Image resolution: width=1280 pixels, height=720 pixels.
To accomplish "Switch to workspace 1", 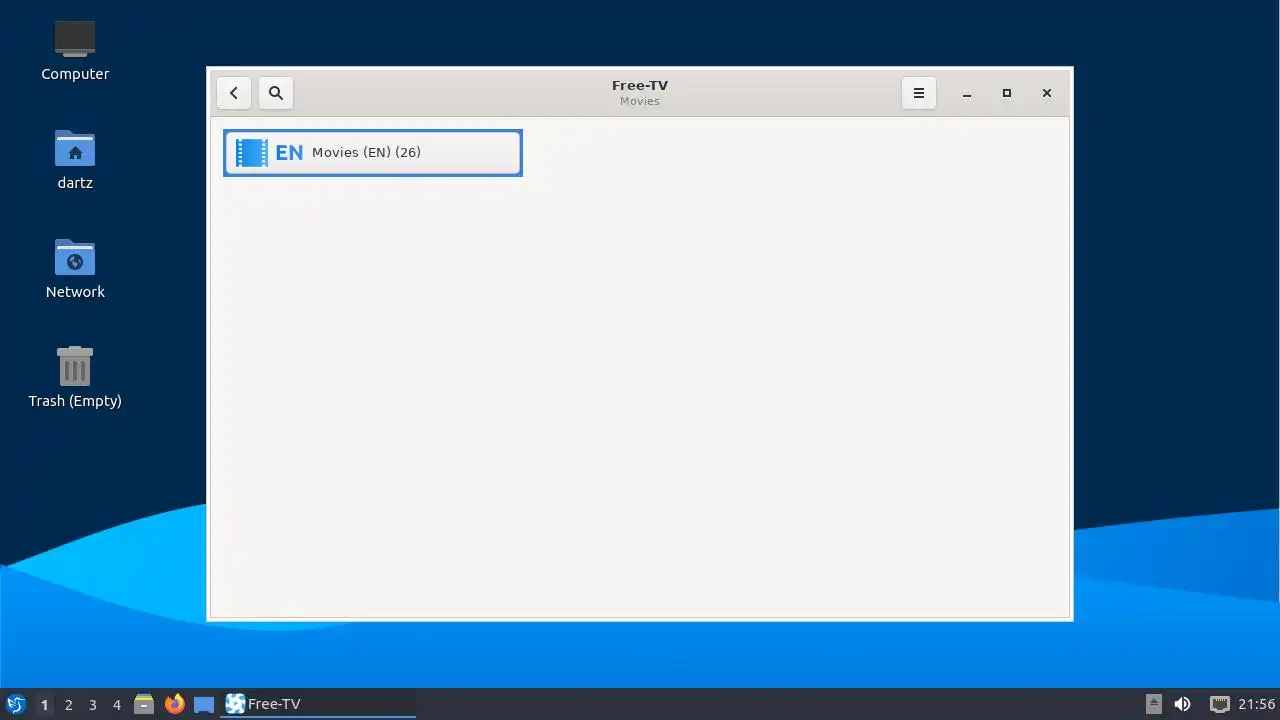I will (44, 704).
